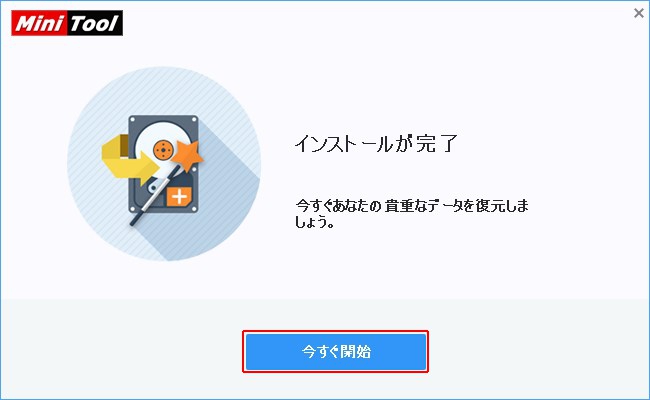
Task: Click the hard drive illustration body
Action: pos(163,164)
